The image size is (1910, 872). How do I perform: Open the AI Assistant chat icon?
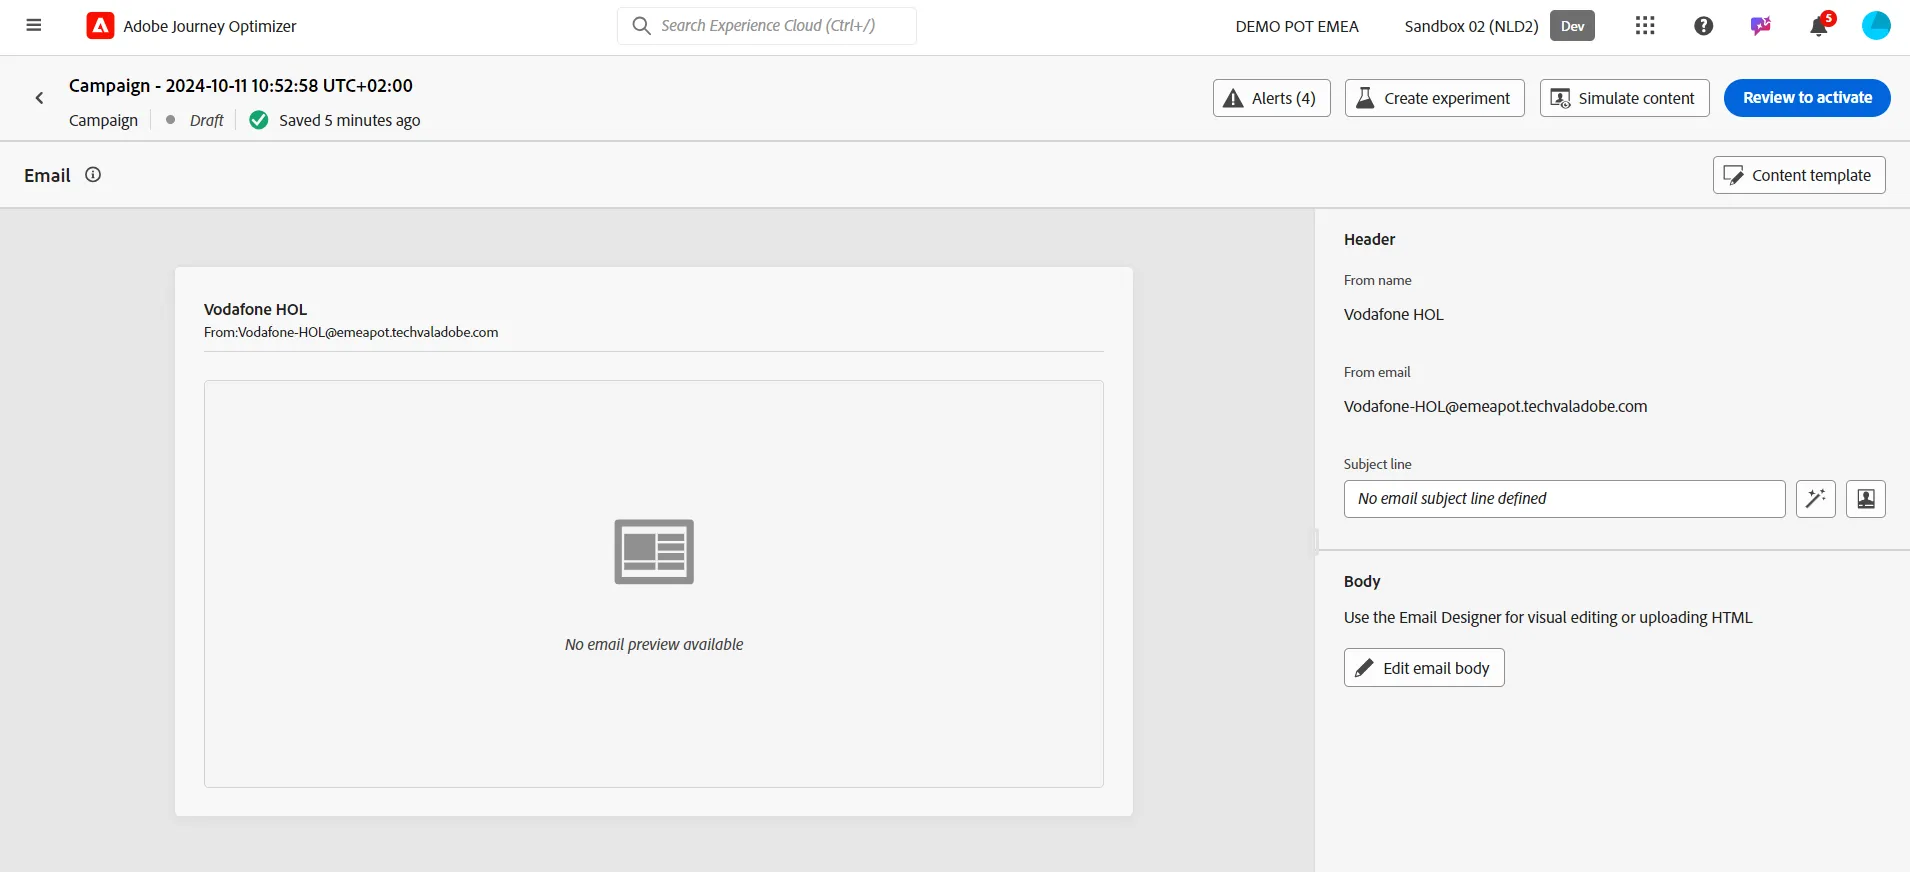(x=1761, y=26)
